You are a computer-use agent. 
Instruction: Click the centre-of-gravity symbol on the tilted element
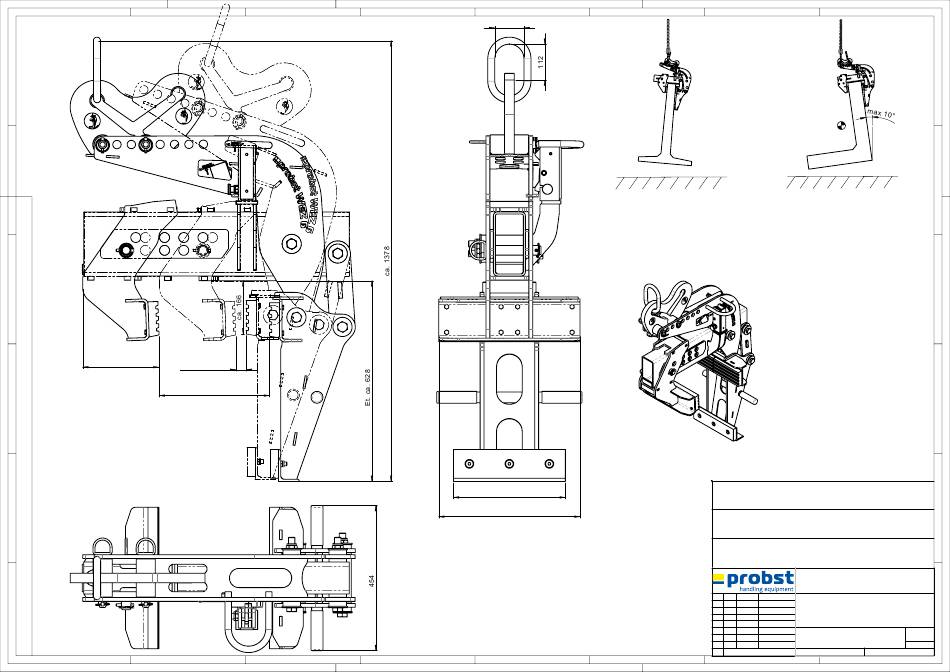(x=841, y=125)
